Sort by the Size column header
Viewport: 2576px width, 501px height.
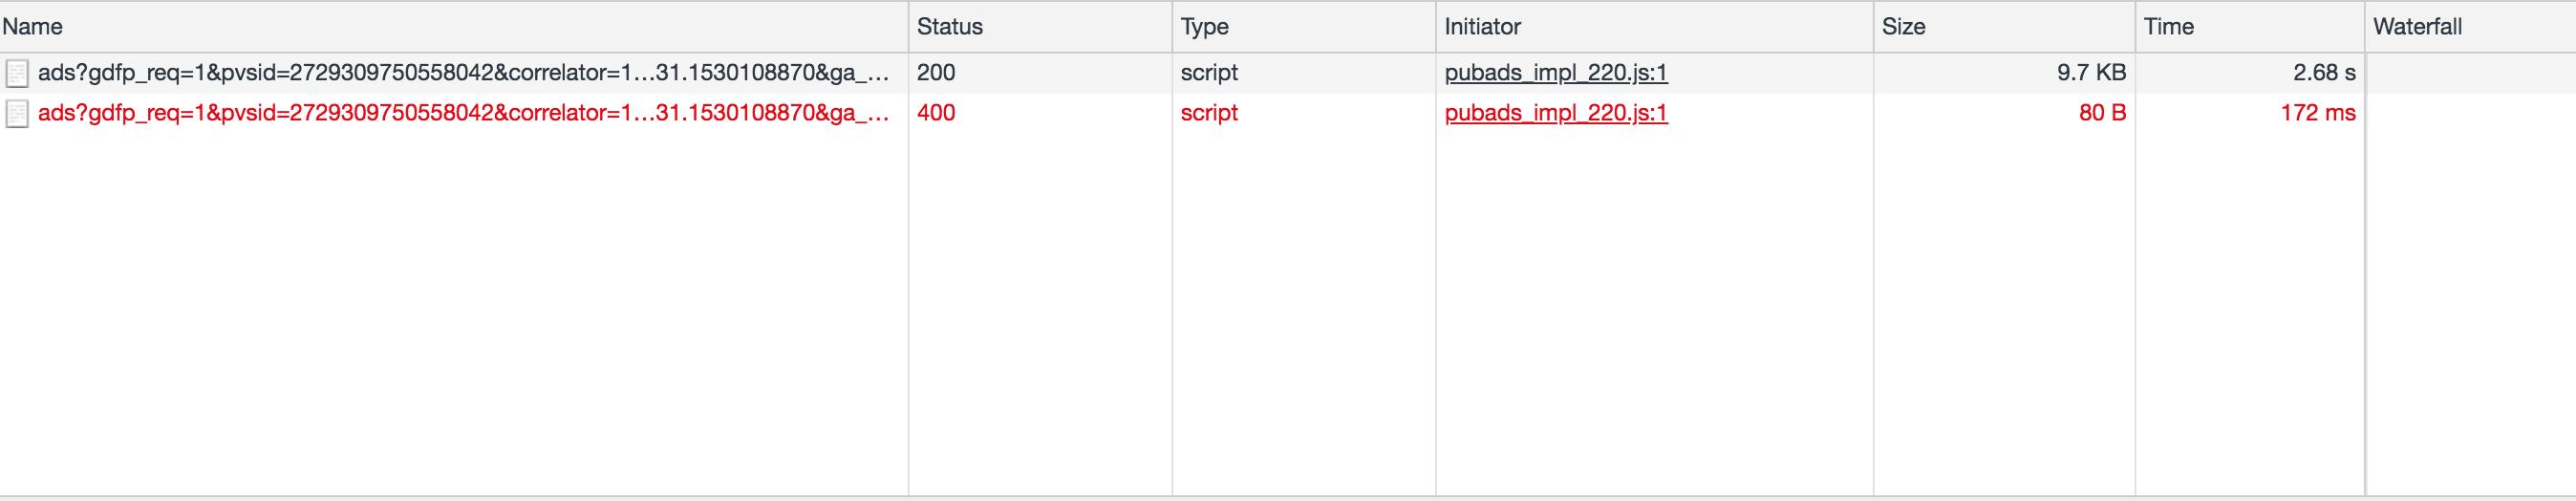[x=1903, y=27]
